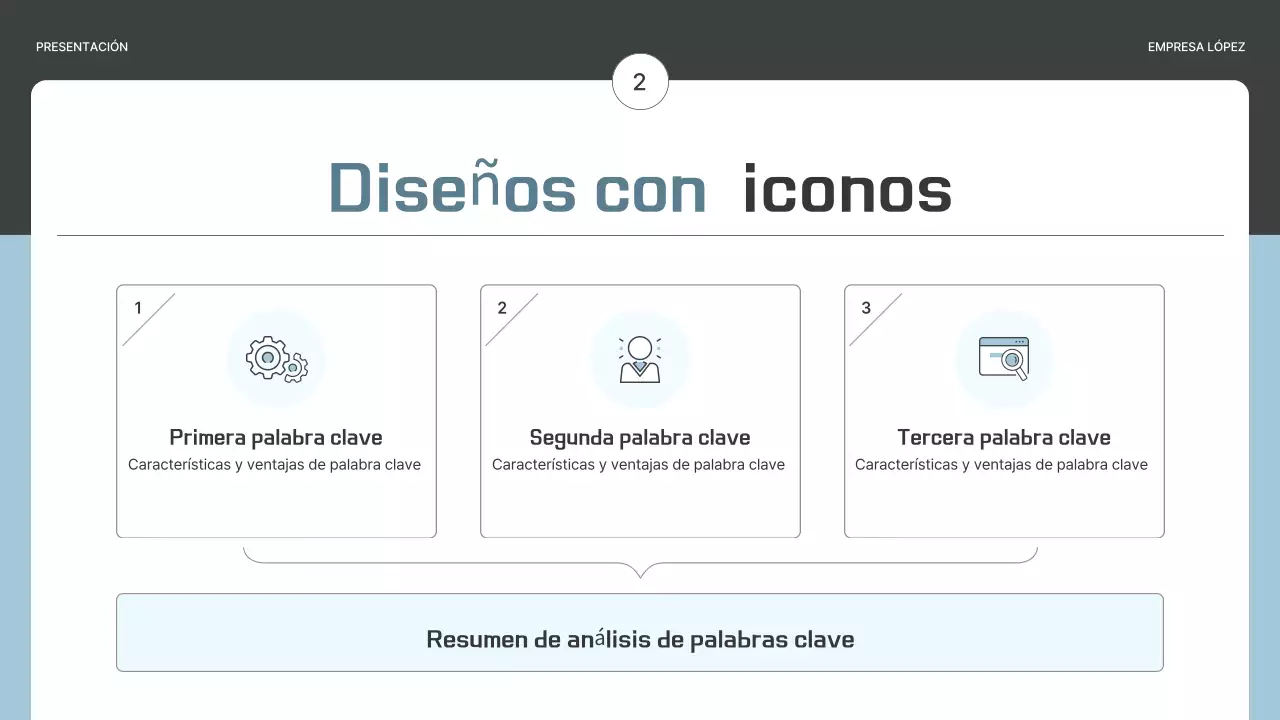Image resolution: width=1280 pixels, height=720 pixels.
Task: Select the title text 'Diseños con iconos'
Action: coord(640,188)
